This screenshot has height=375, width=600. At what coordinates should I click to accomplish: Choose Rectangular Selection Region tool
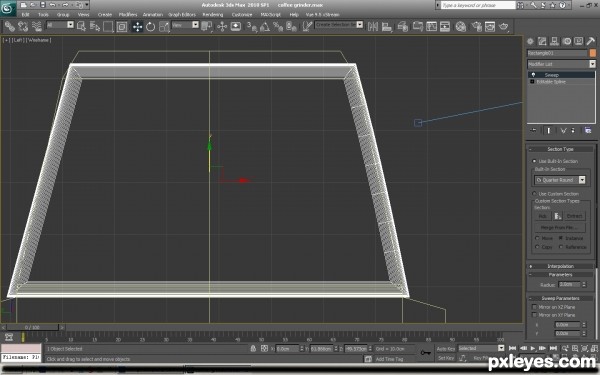108,26
